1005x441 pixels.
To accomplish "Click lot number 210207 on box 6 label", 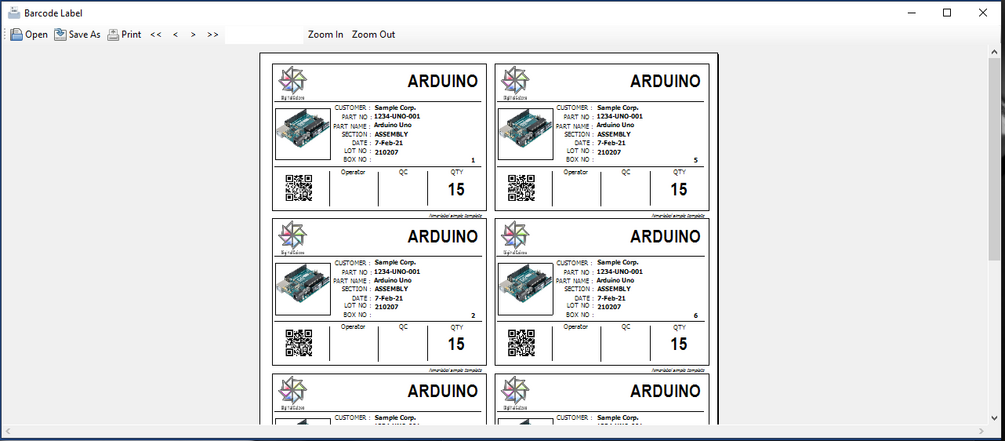I will tap(610, 307).
